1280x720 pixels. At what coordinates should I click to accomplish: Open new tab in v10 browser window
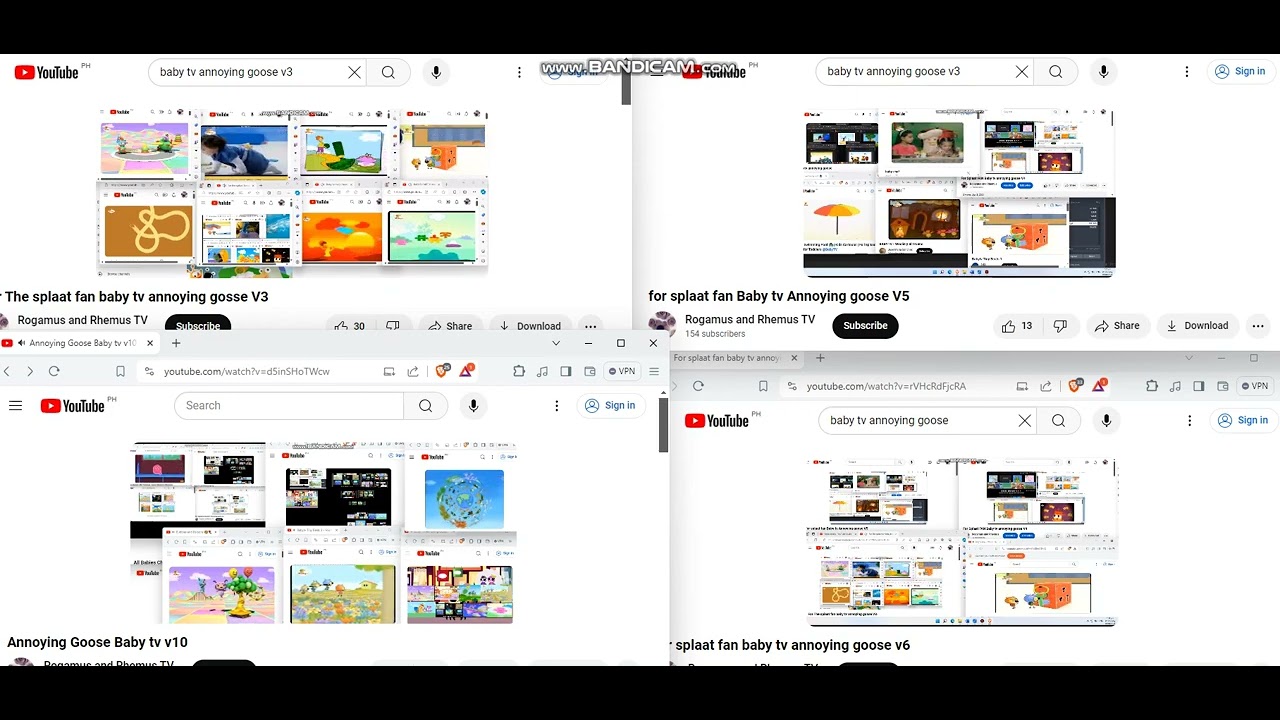click(x=176, y=343)
